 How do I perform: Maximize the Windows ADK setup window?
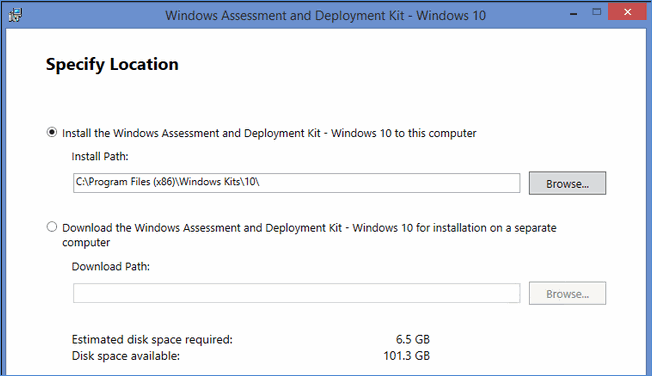[x=597, y=12]
